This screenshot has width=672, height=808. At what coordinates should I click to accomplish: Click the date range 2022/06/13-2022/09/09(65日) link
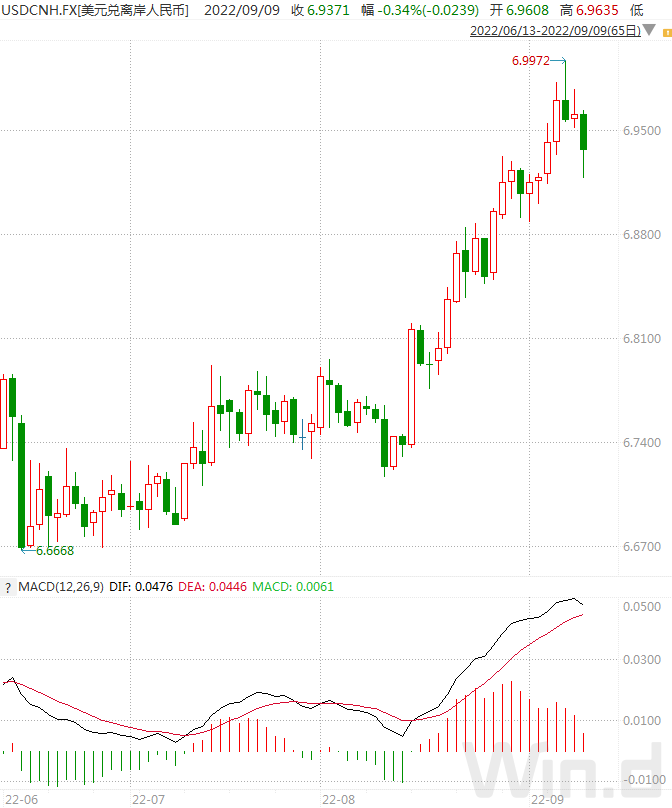coord(556,30)
